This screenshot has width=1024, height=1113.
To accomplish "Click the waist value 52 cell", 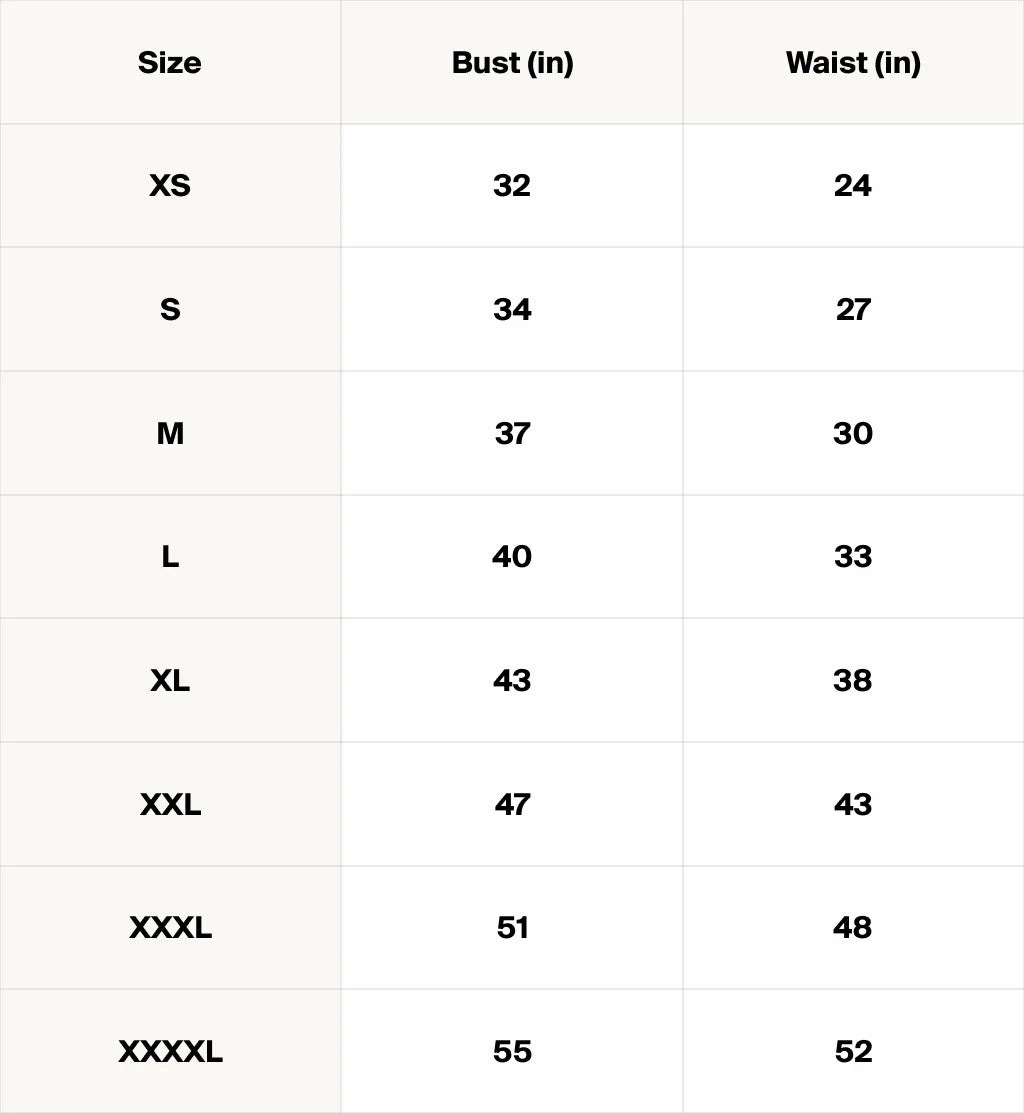I will 853,1051.
